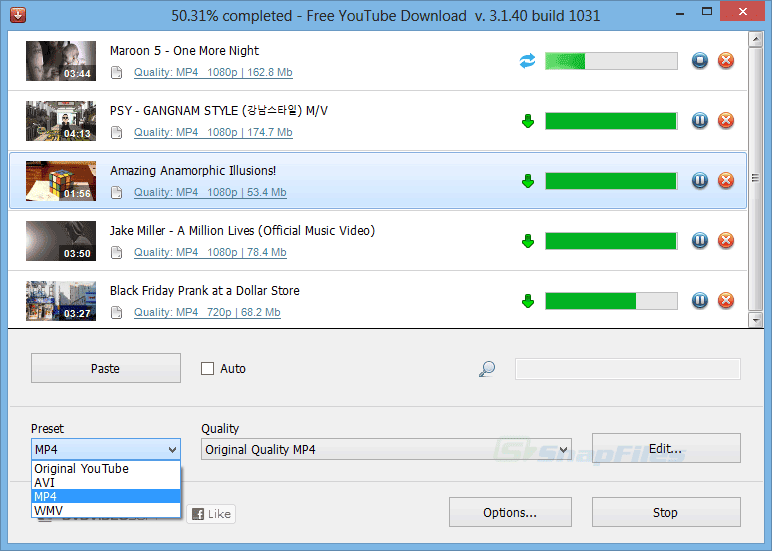The image size is (772, 551).
Task: Open quality link MP4 1080p 53.4 Mb
Action: coord(210,193)
